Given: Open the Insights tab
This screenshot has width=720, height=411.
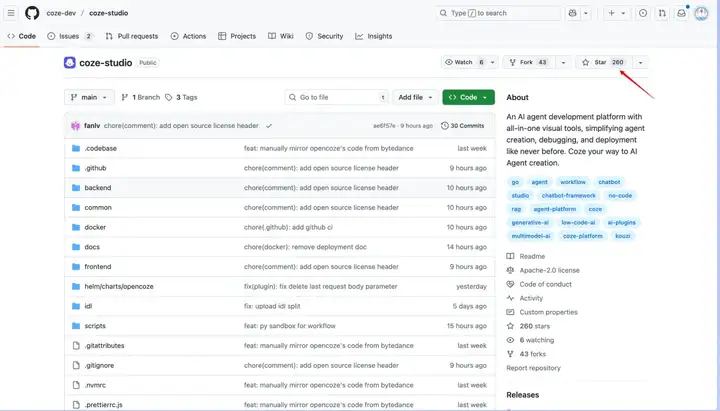Looking at the screenshot, I should click(x=374, y=36).
